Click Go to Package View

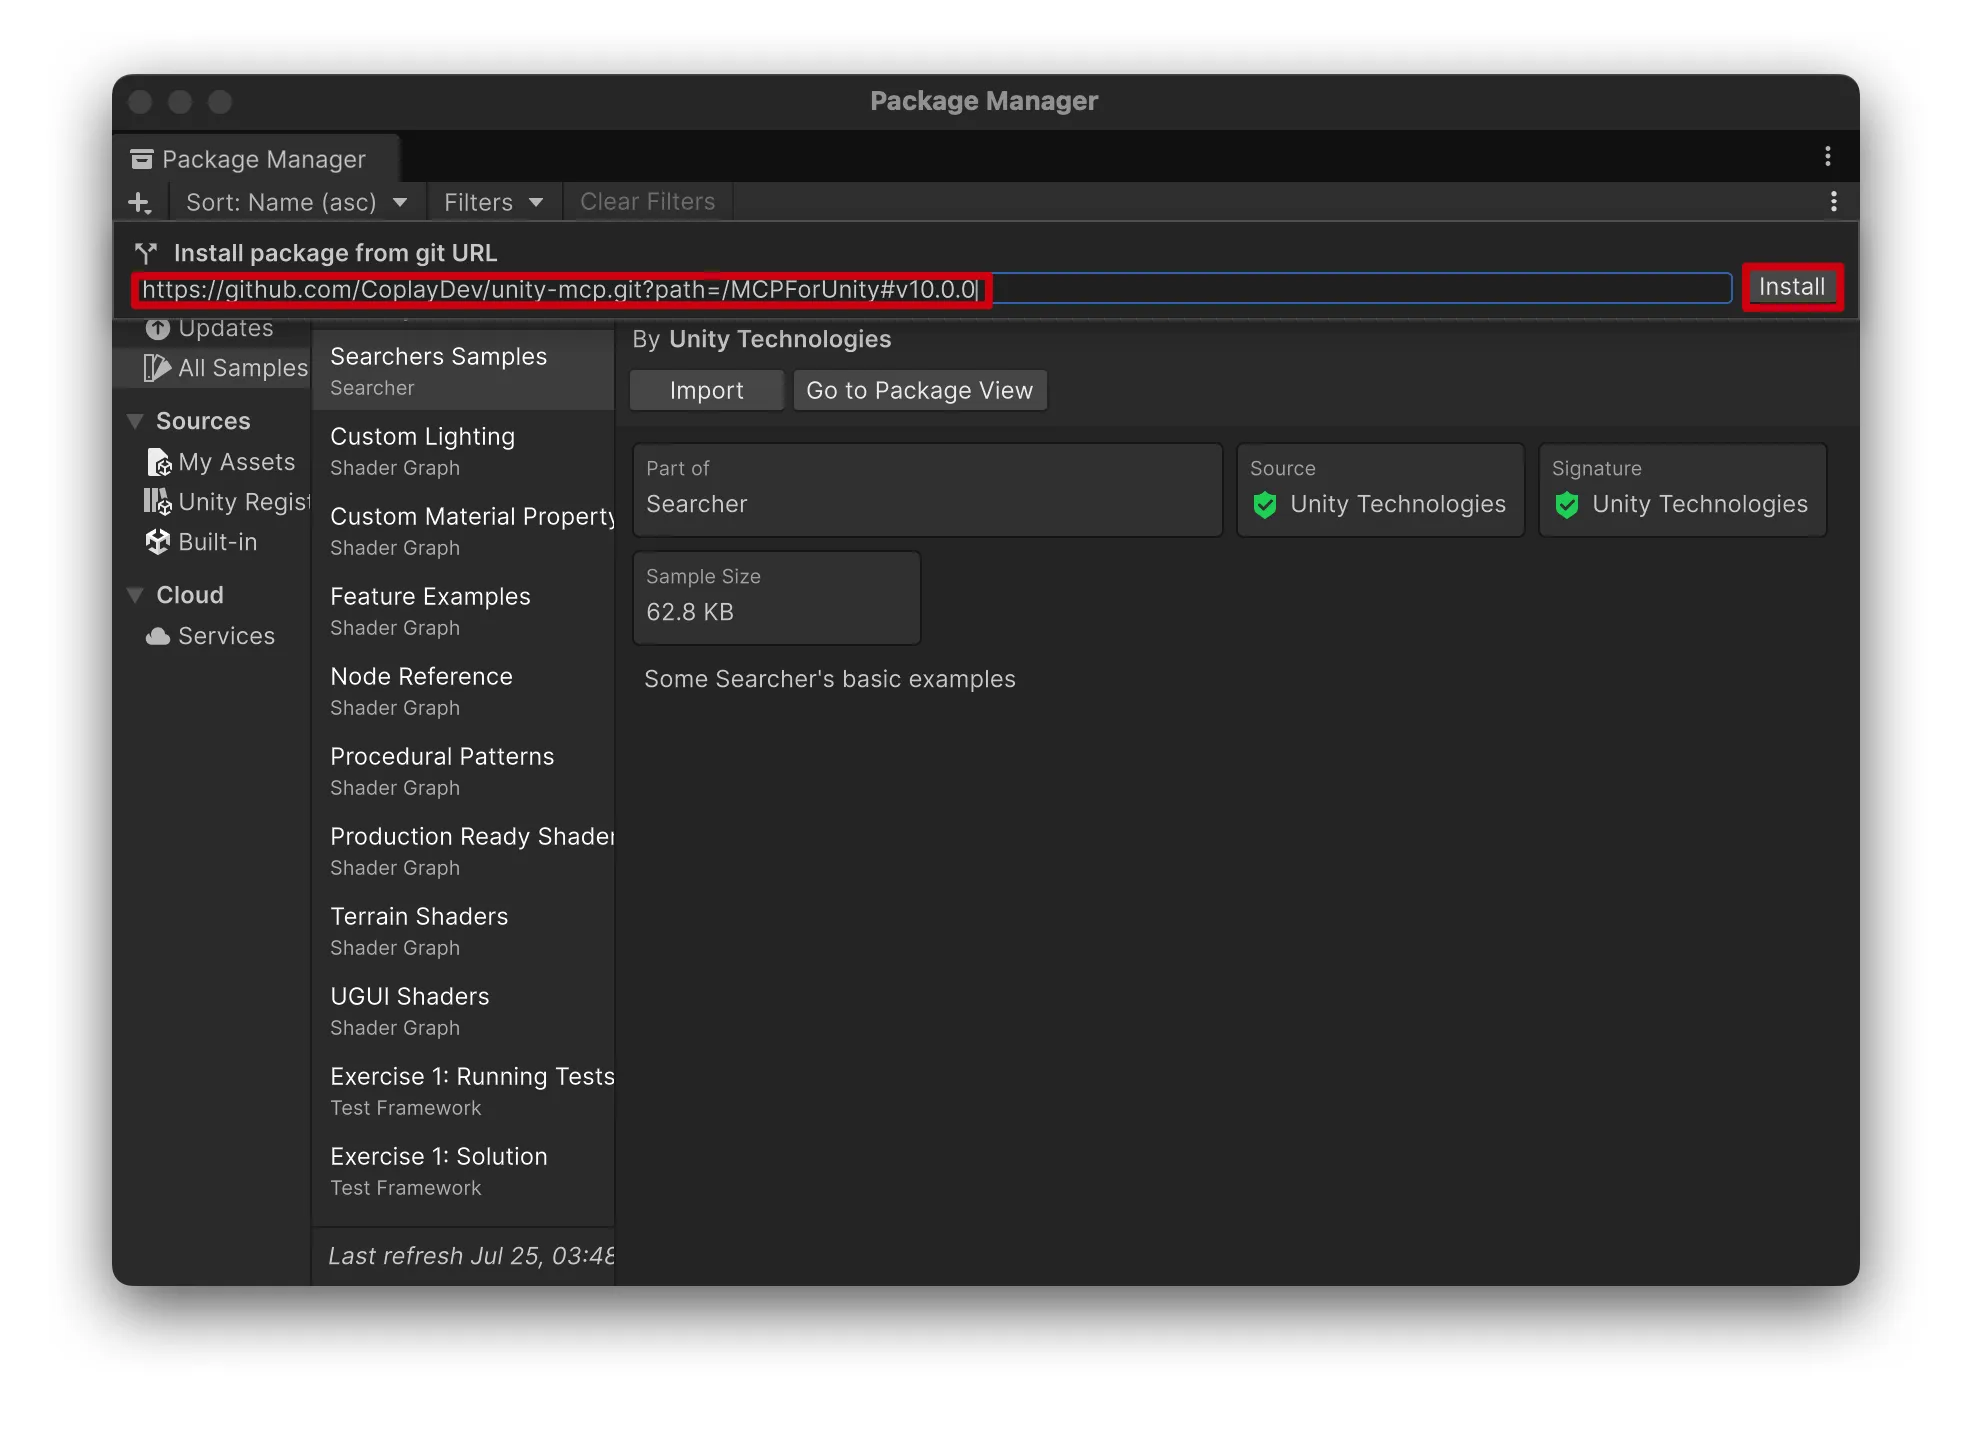[920, 391]
